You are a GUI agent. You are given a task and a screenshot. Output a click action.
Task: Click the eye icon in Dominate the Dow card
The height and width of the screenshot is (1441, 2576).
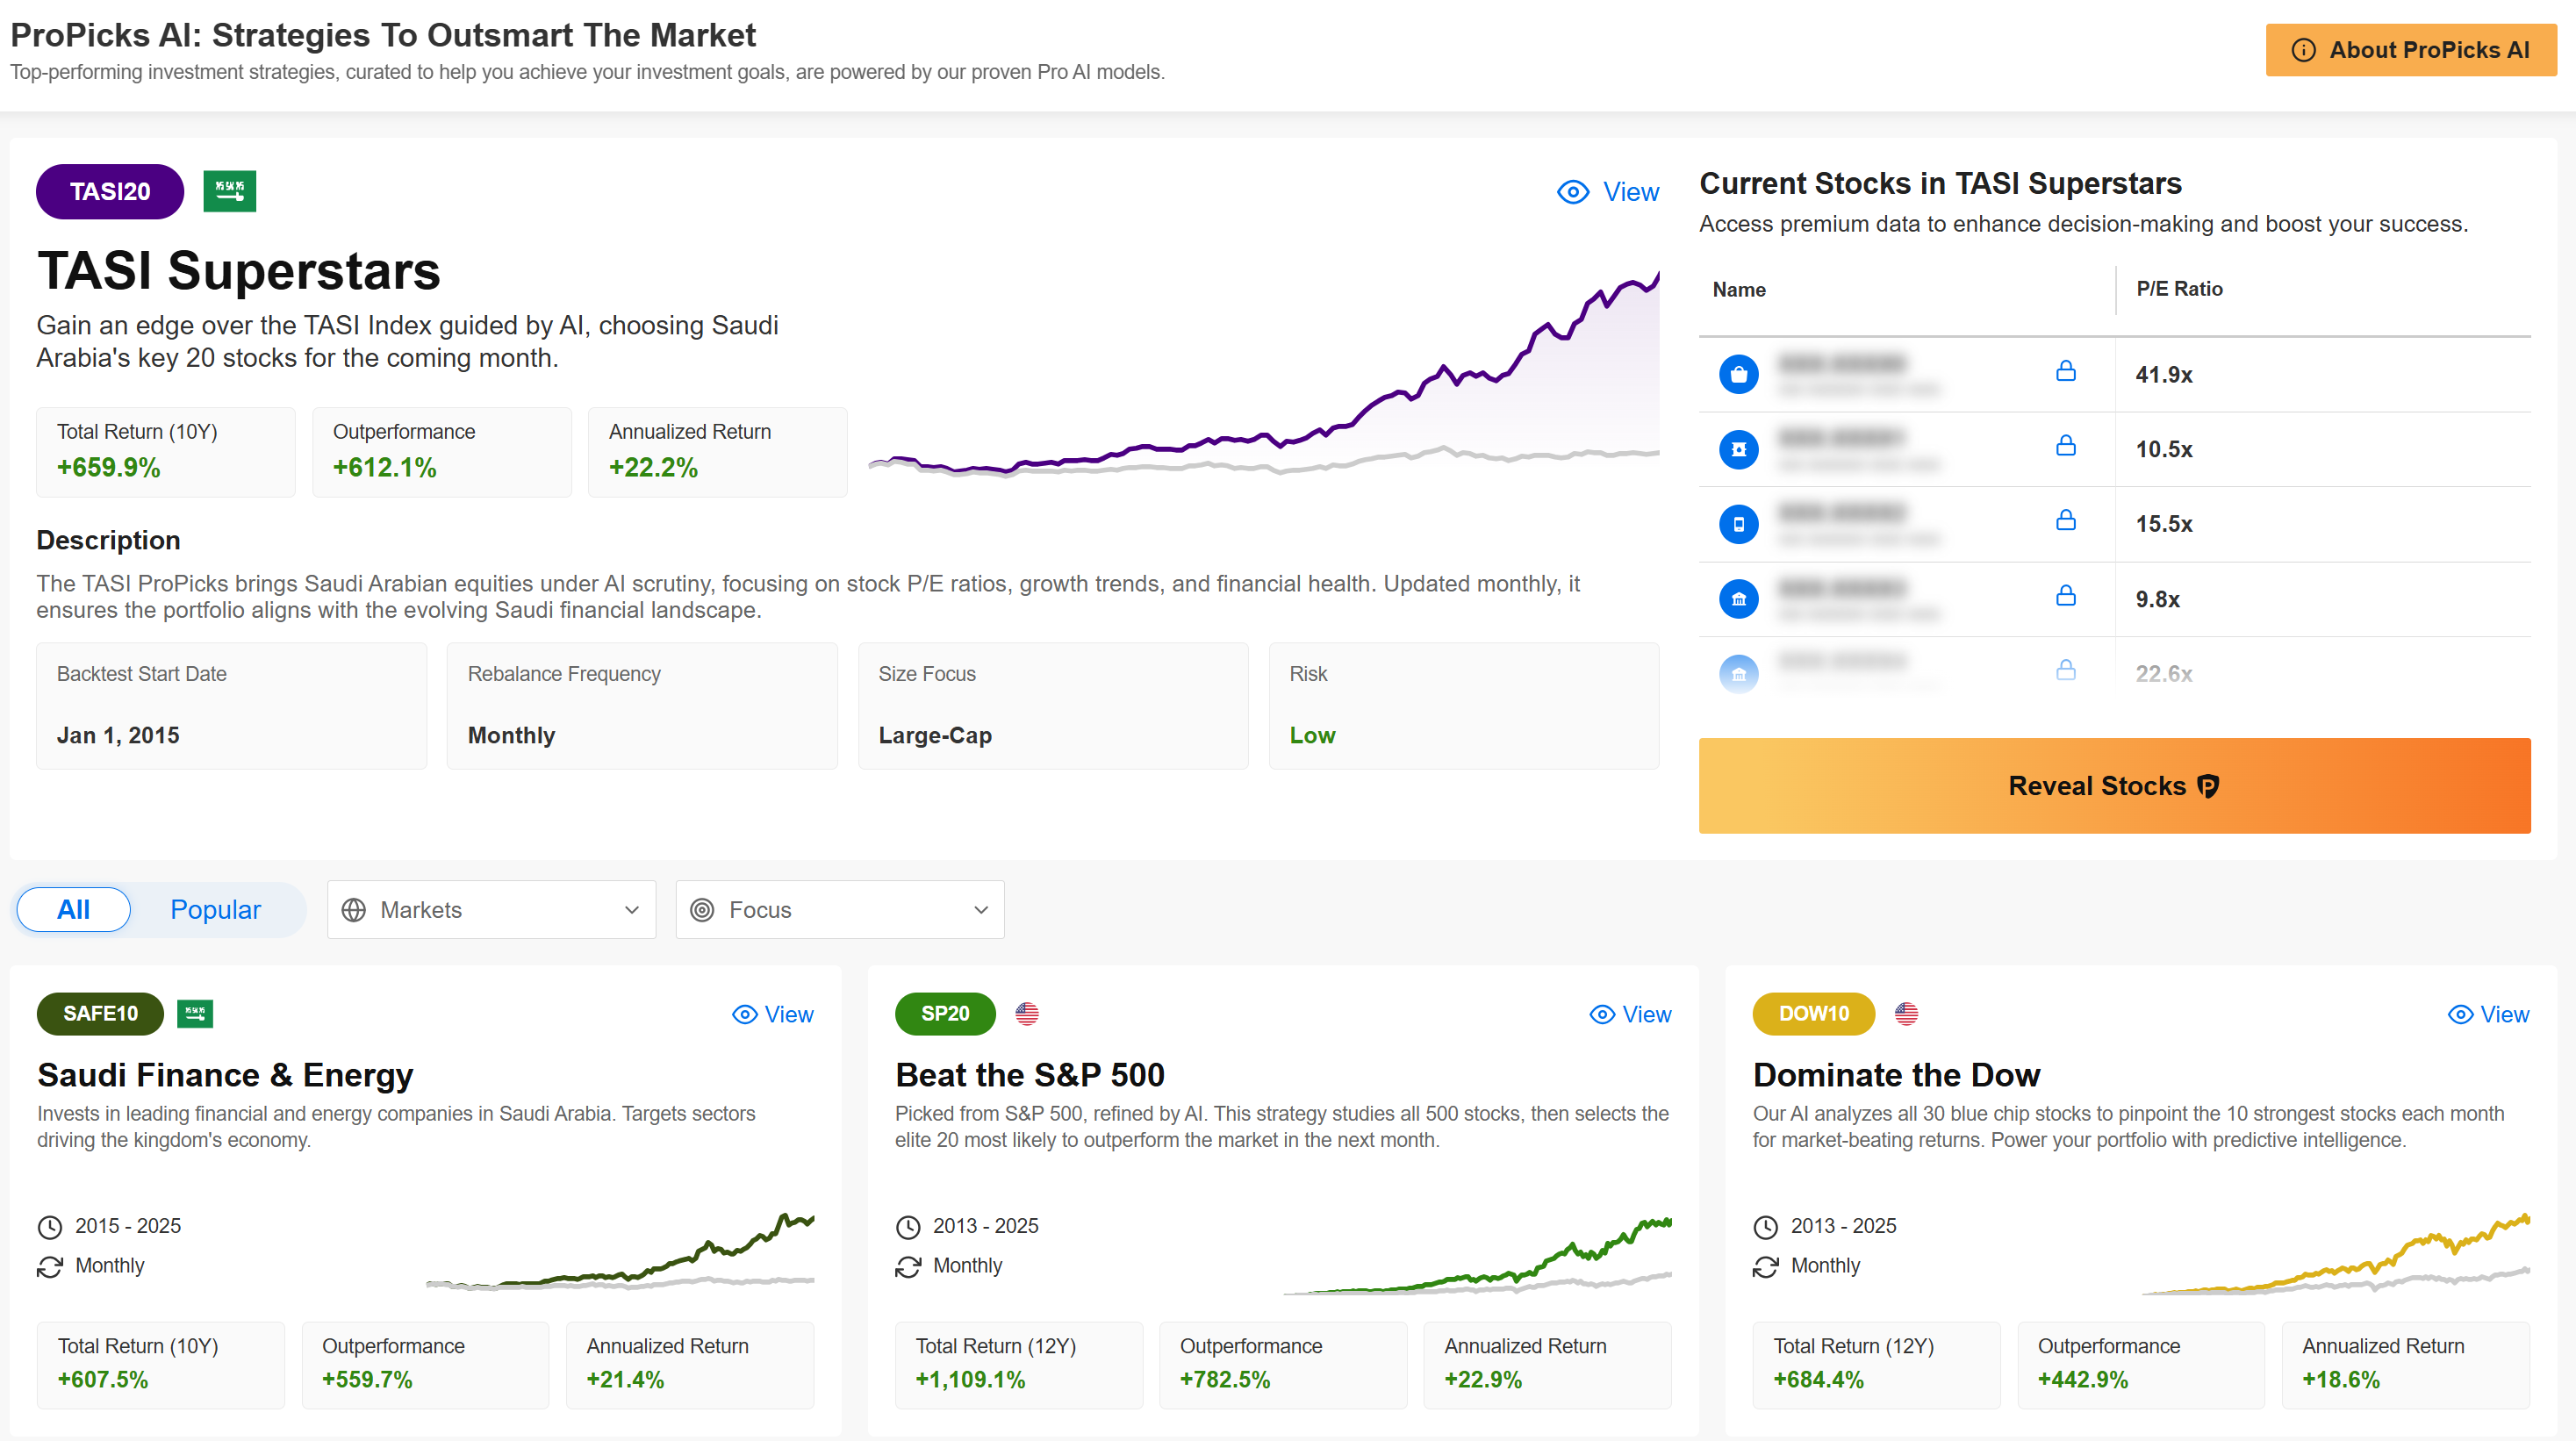(2461, 1015)
